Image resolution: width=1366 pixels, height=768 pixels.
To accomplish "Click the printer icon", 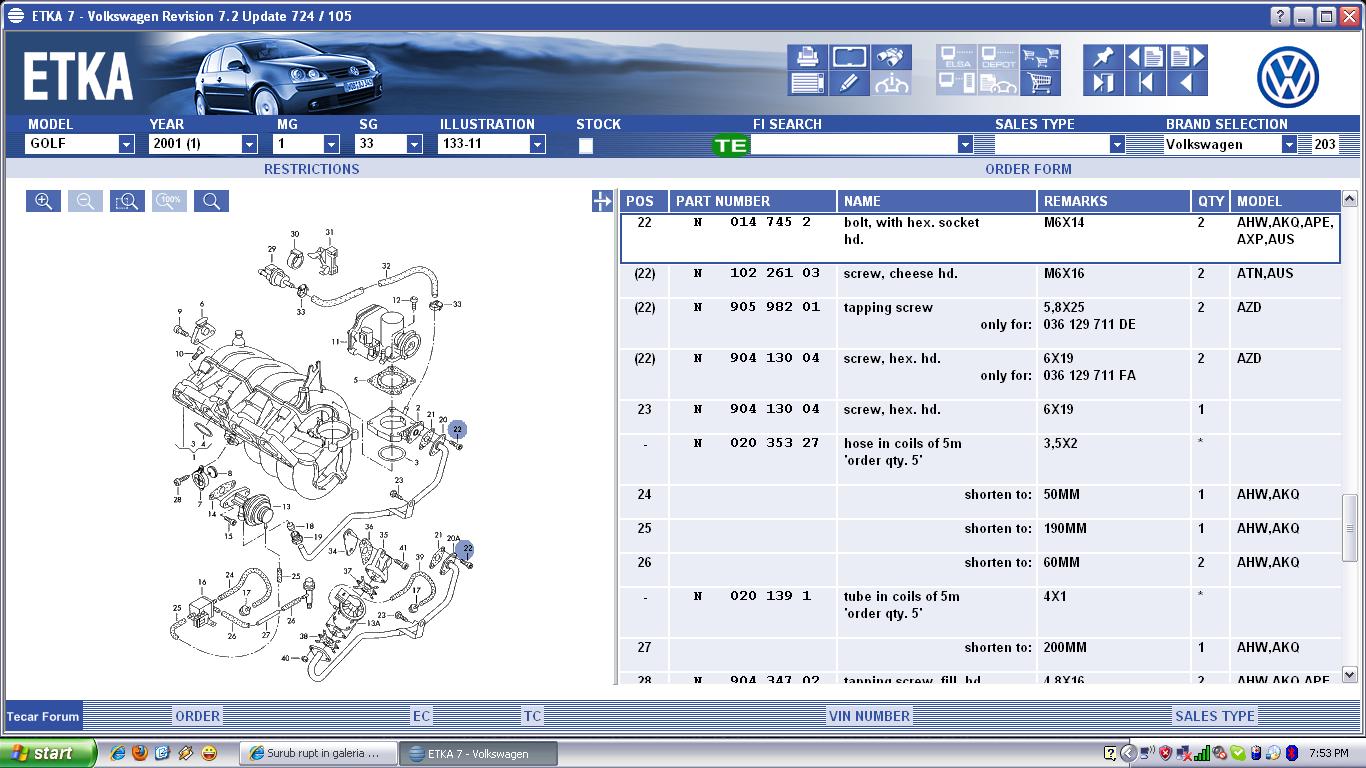I will (x=807, y=57).
